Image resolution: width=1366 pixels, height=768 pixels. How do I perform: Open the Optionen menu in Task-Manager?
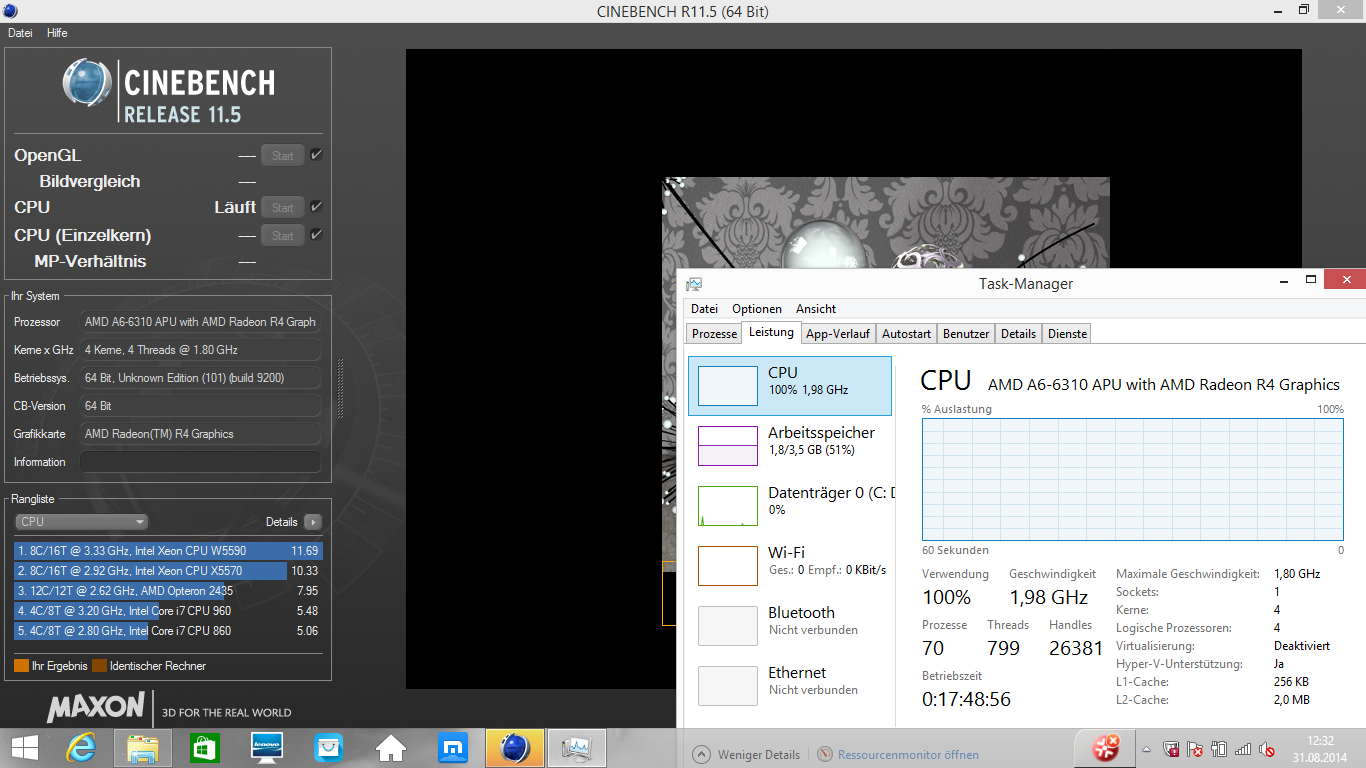pos(757,309)
